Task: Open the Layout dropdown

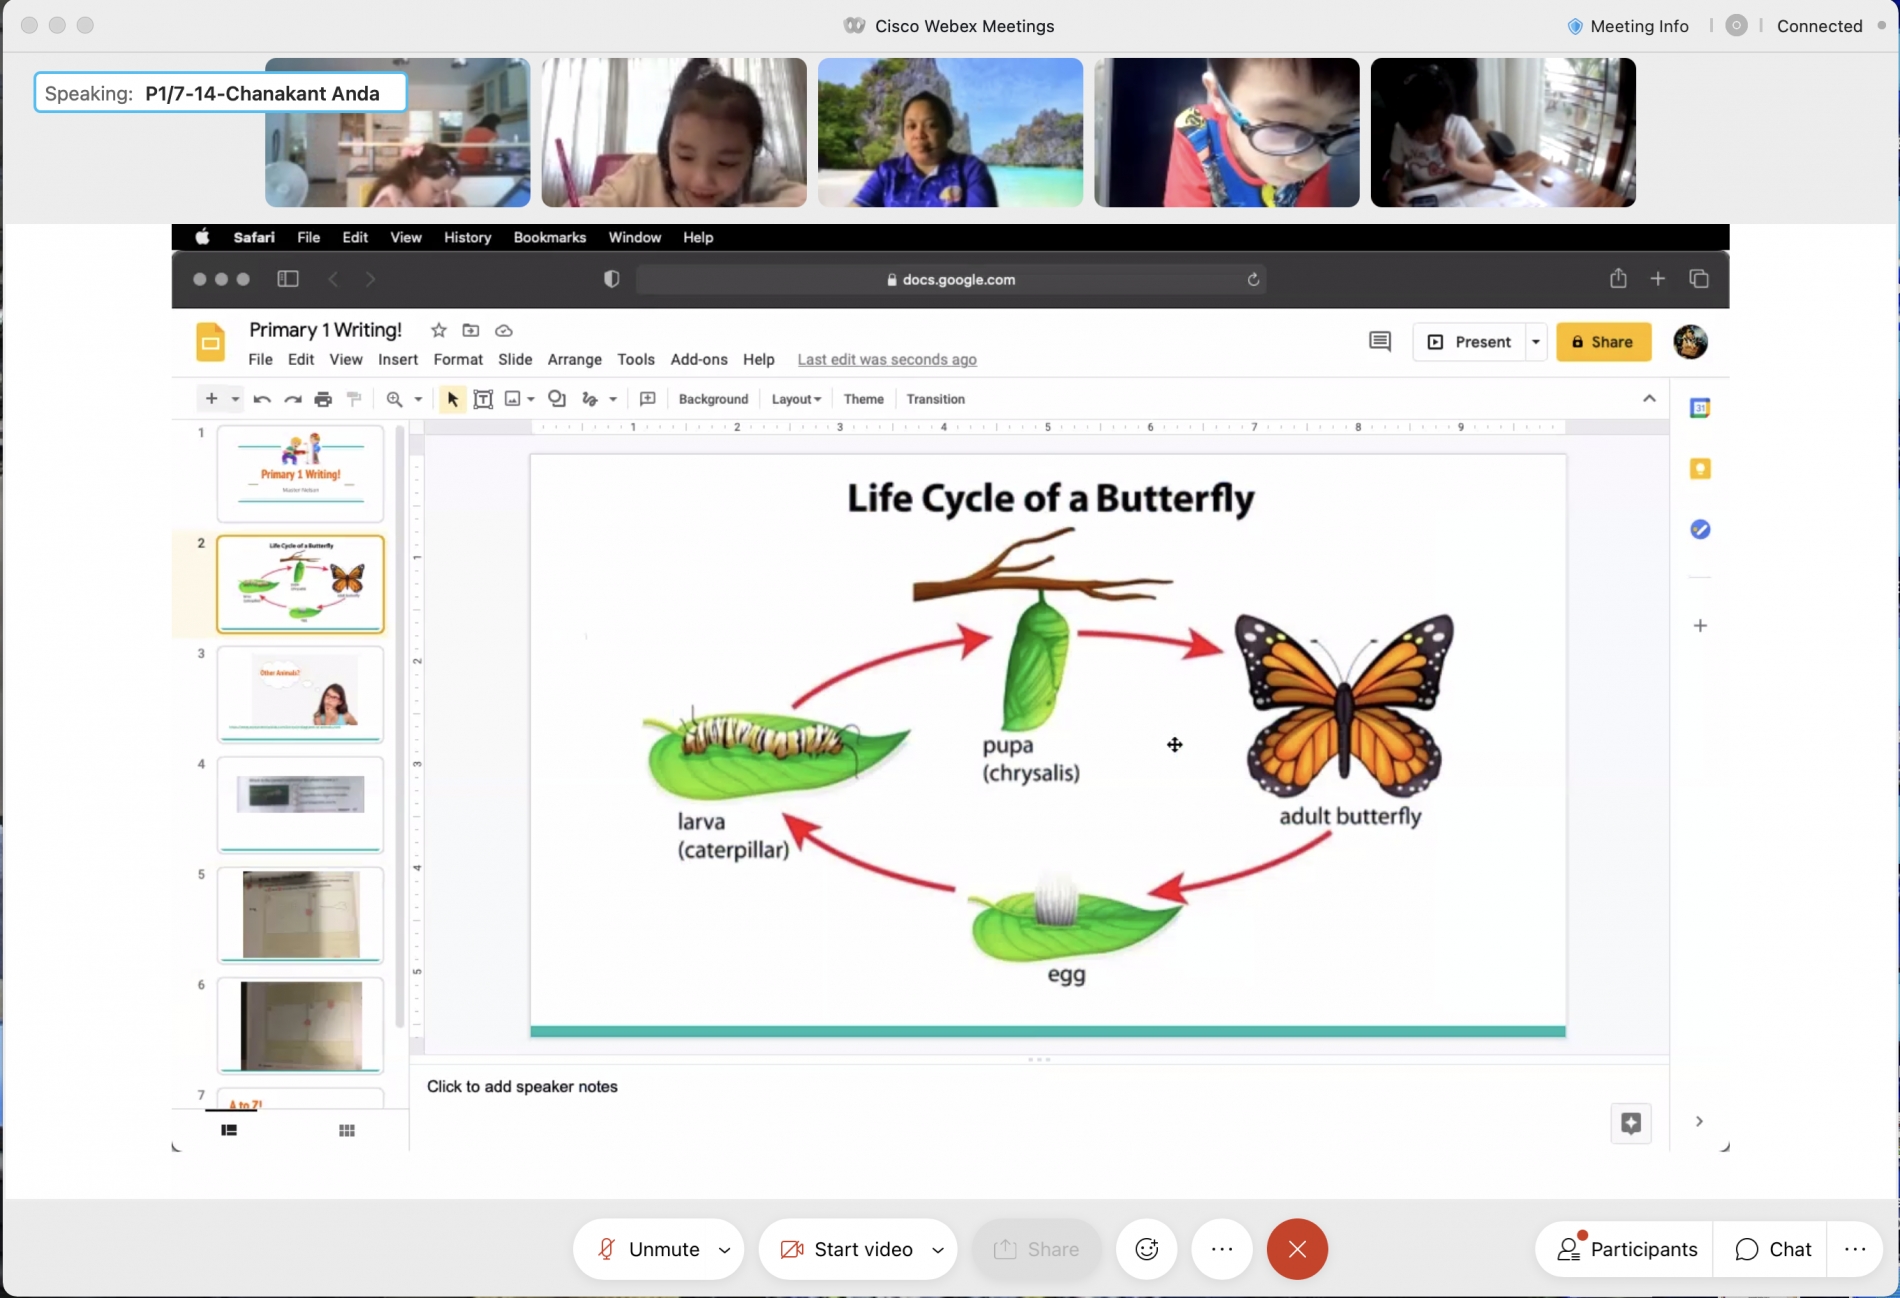Action: click(796, 399)
